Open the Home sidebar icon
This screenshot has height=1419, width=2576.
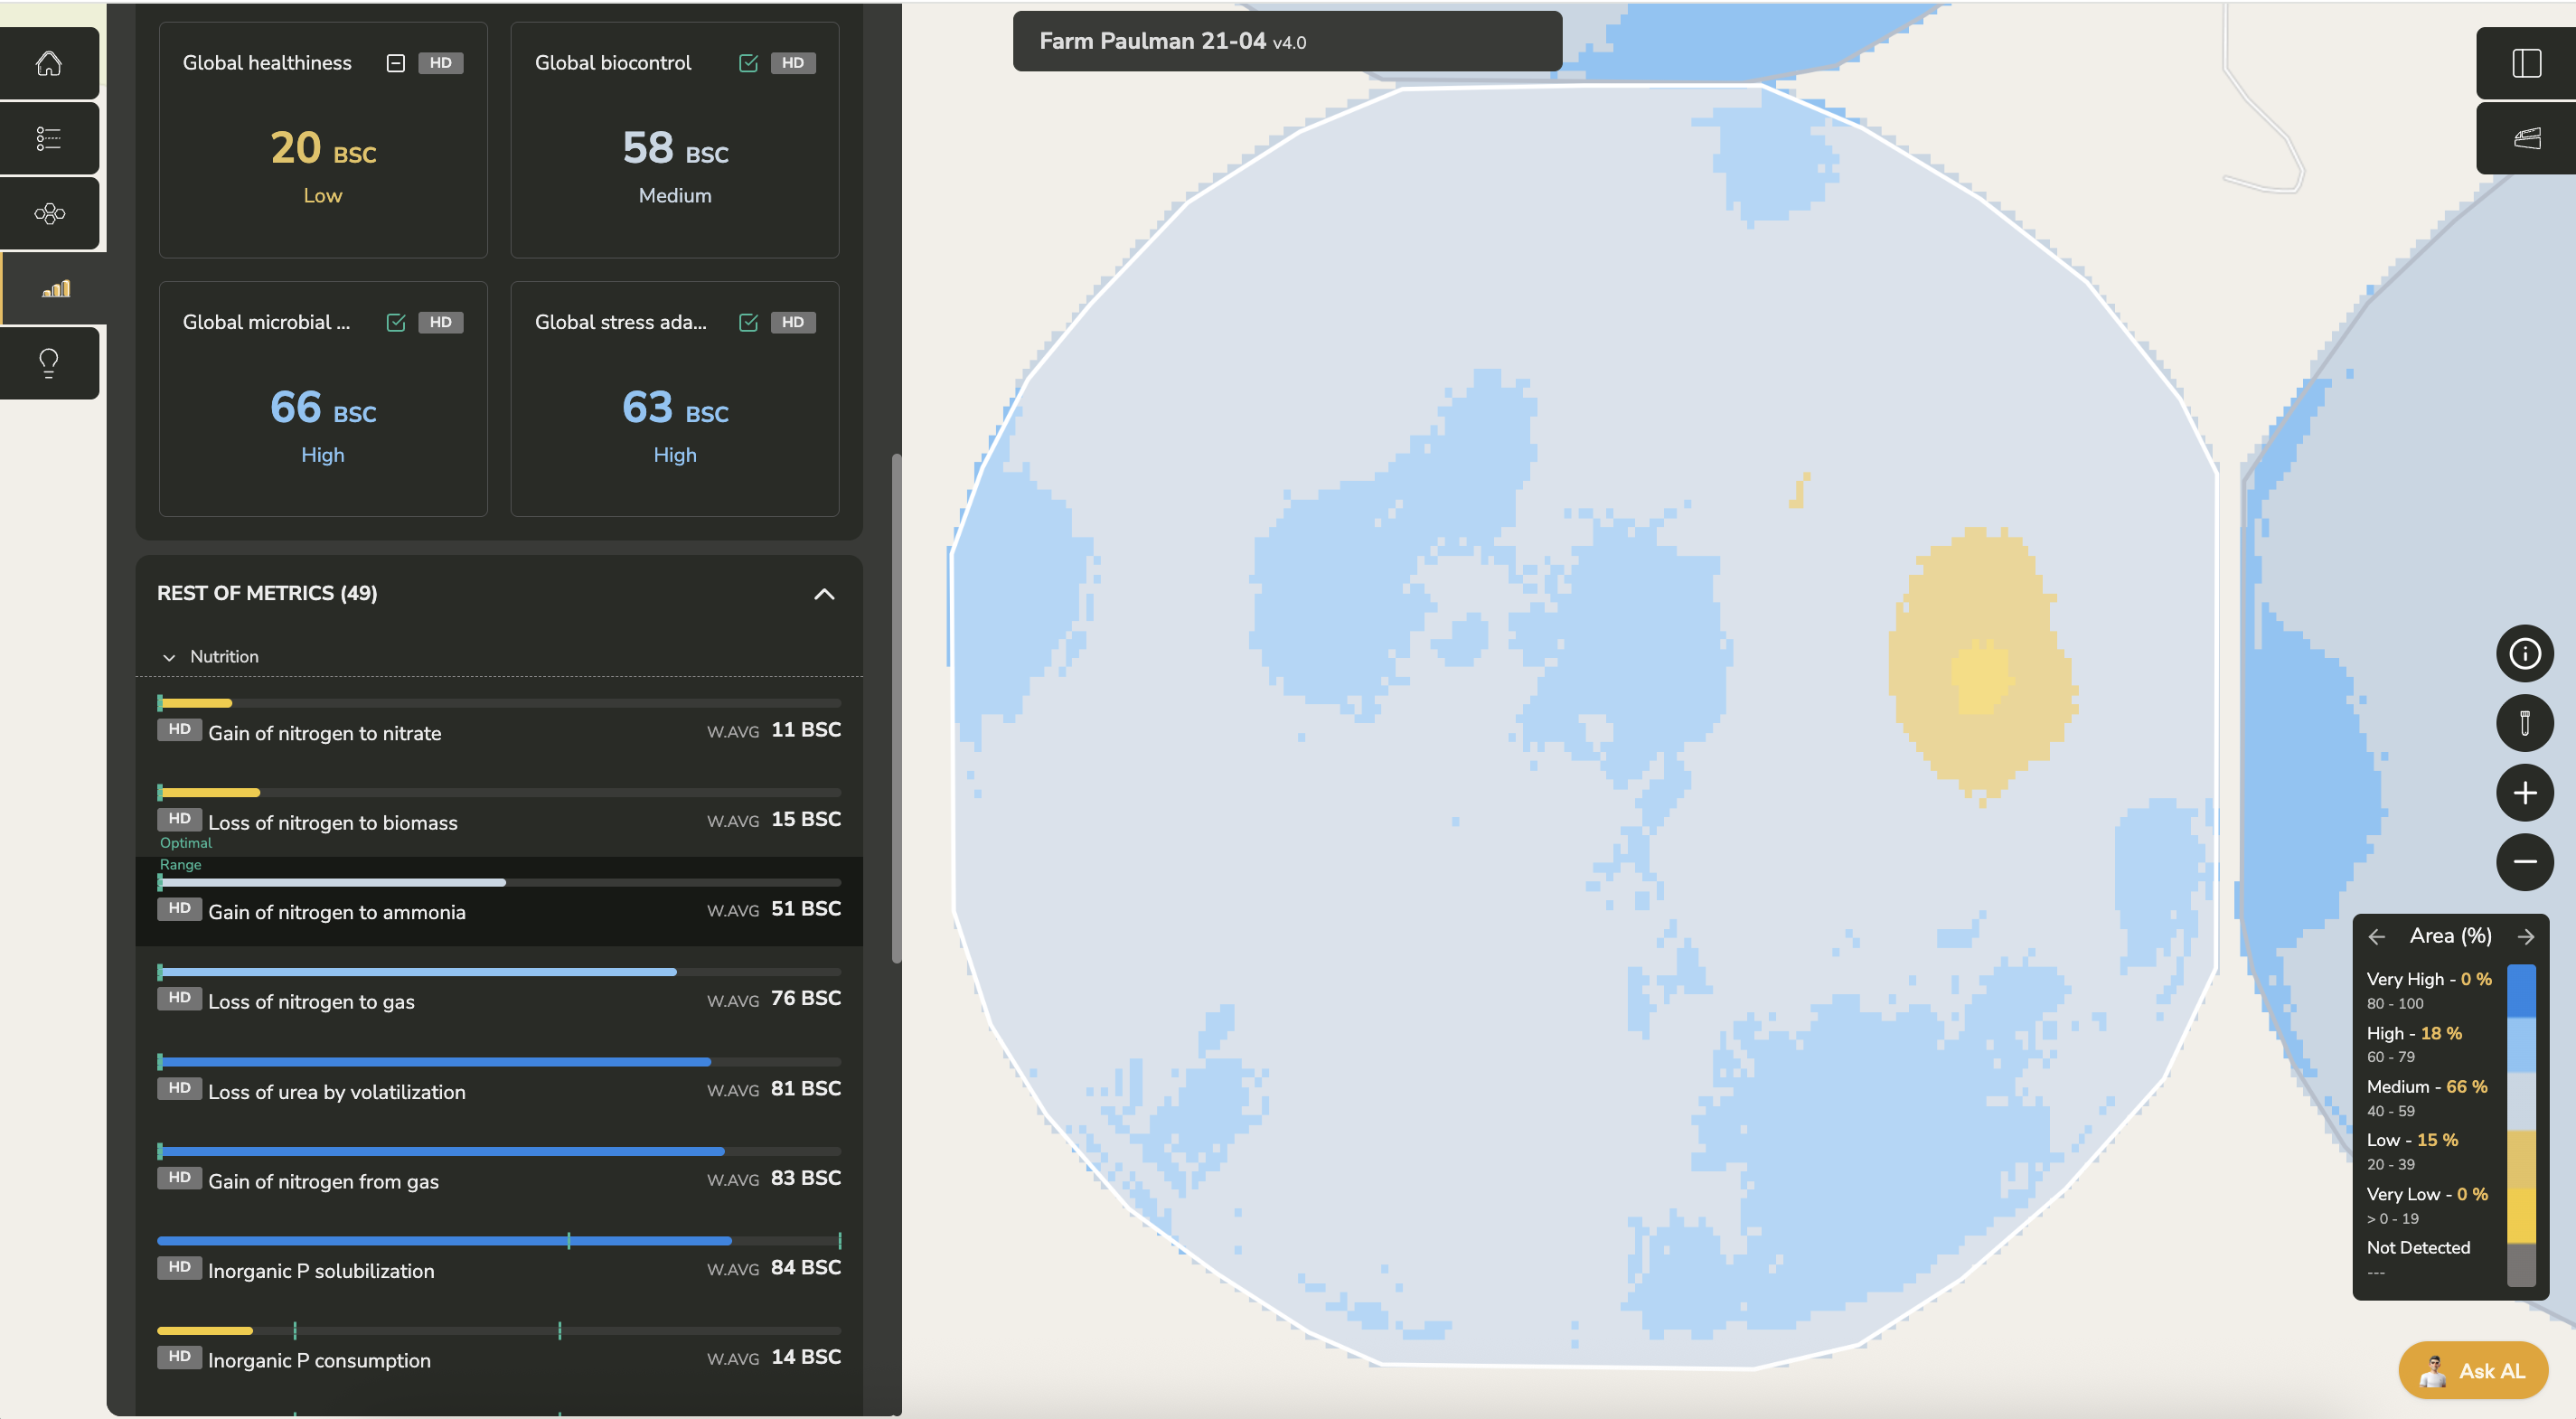pyautogui.click(x=49, y=63)
